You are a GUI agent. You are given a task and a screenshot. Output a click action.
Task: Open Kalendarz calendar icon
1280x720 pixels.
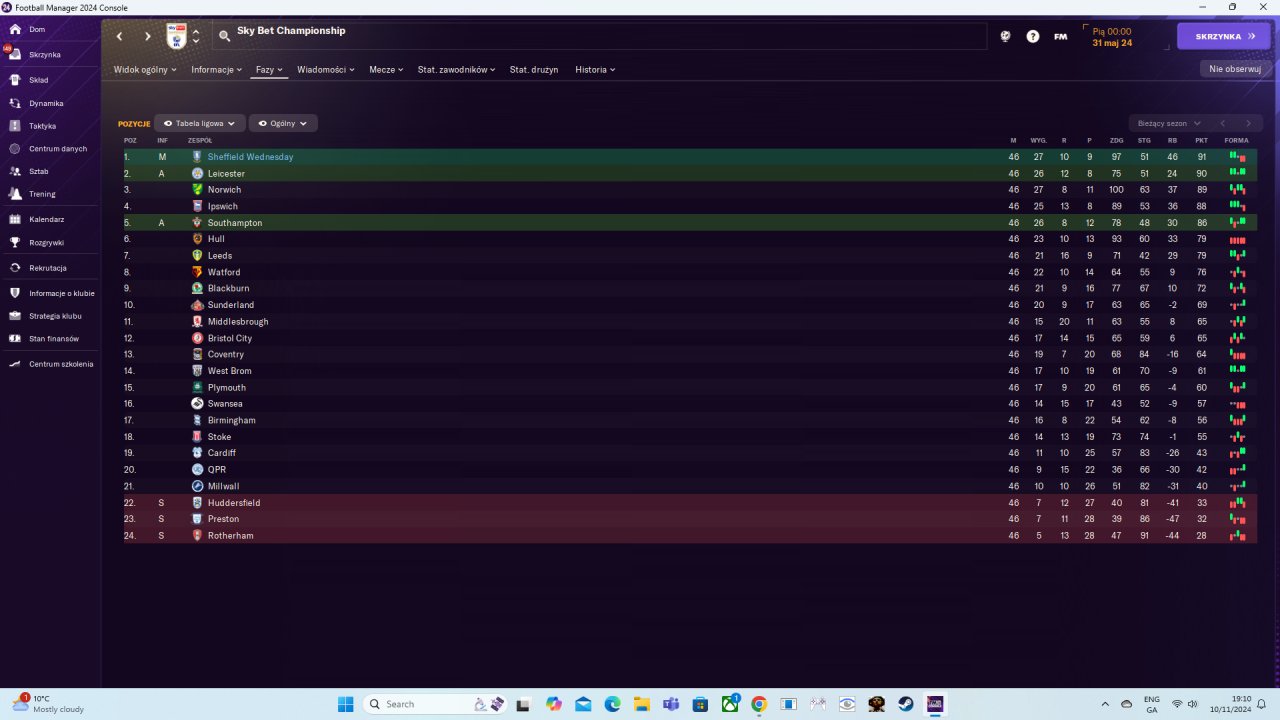tap(15, 219)
